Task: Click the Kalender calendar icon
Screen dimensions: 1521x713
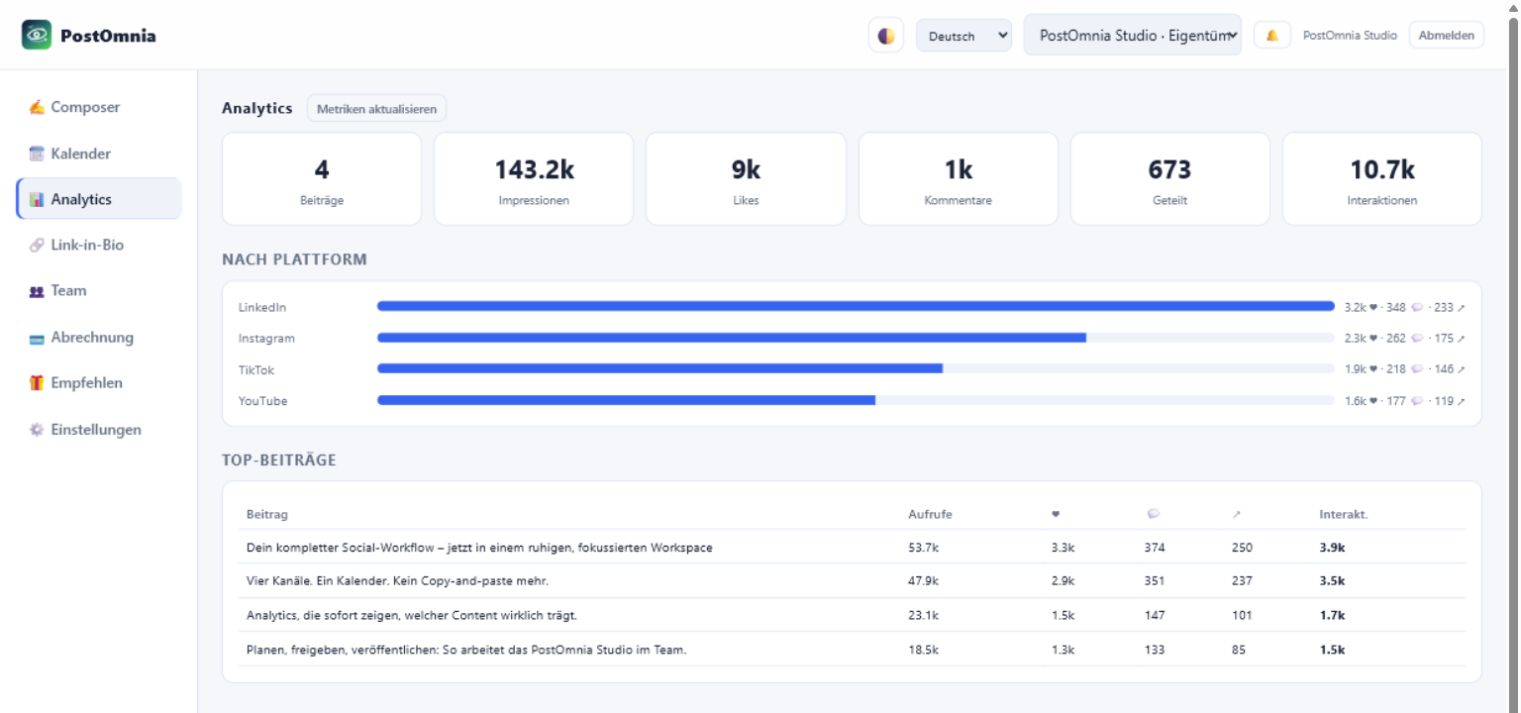Action: [37, 154]
